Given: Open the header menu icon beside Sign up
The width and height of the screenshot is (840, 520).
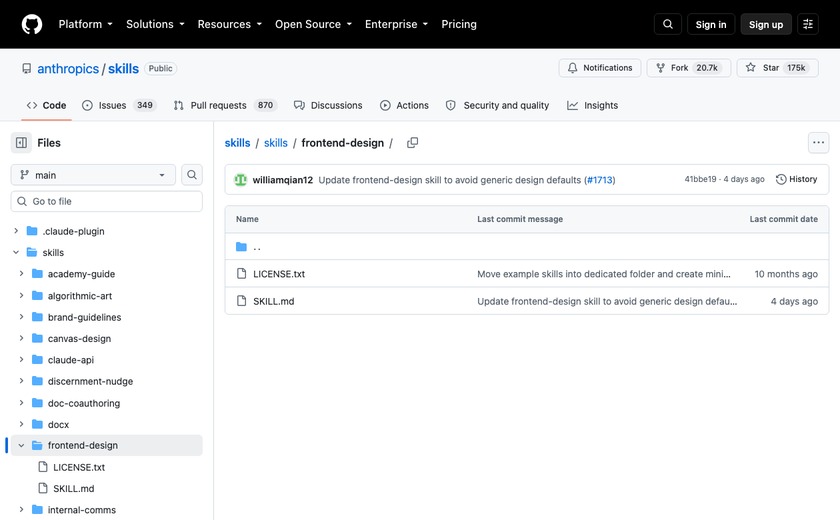Looking at the screenshot, I should click(x=808, y=24).
